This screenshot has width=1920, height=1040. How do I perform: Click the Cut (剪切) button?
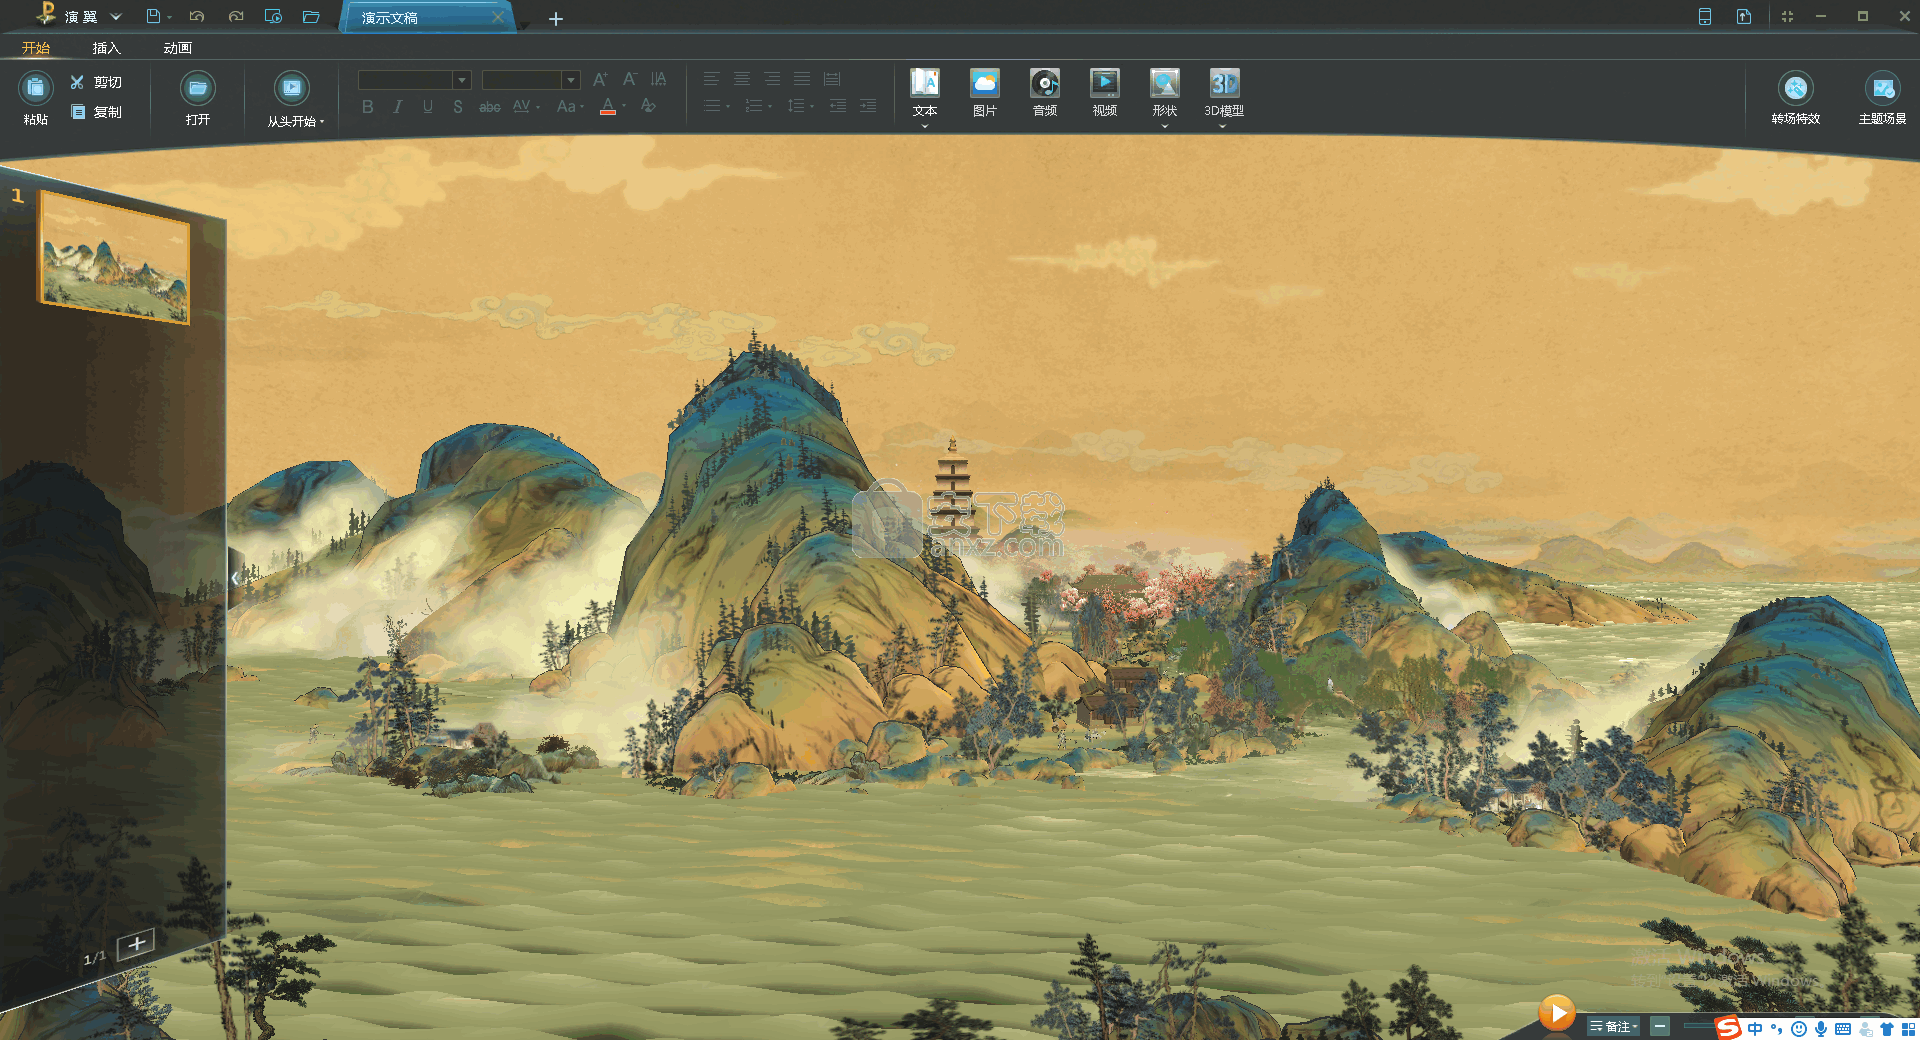[x=96, y=82]
